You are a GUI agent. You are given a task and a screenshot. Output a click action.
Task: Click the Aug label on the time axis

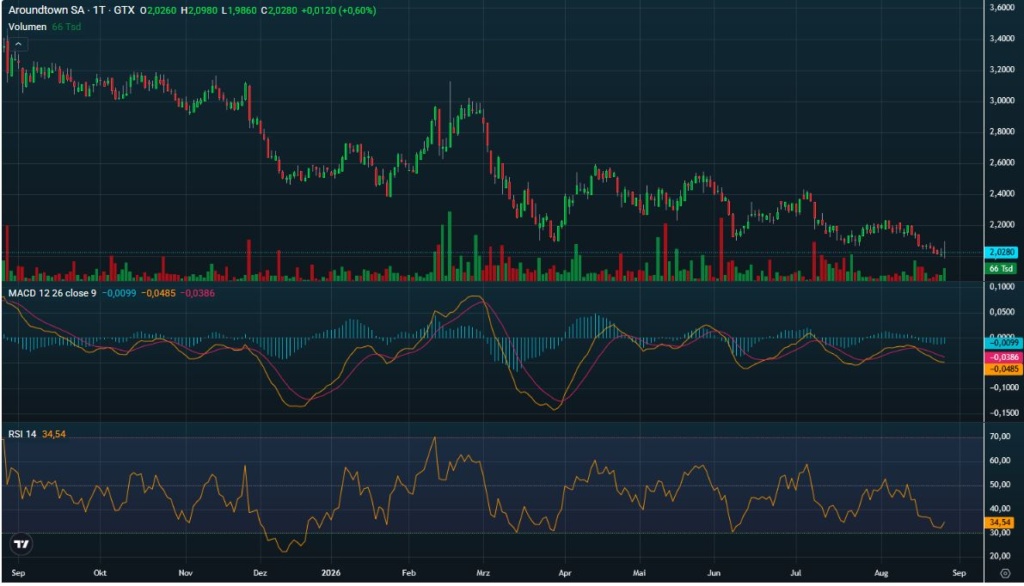coord(881,573)
